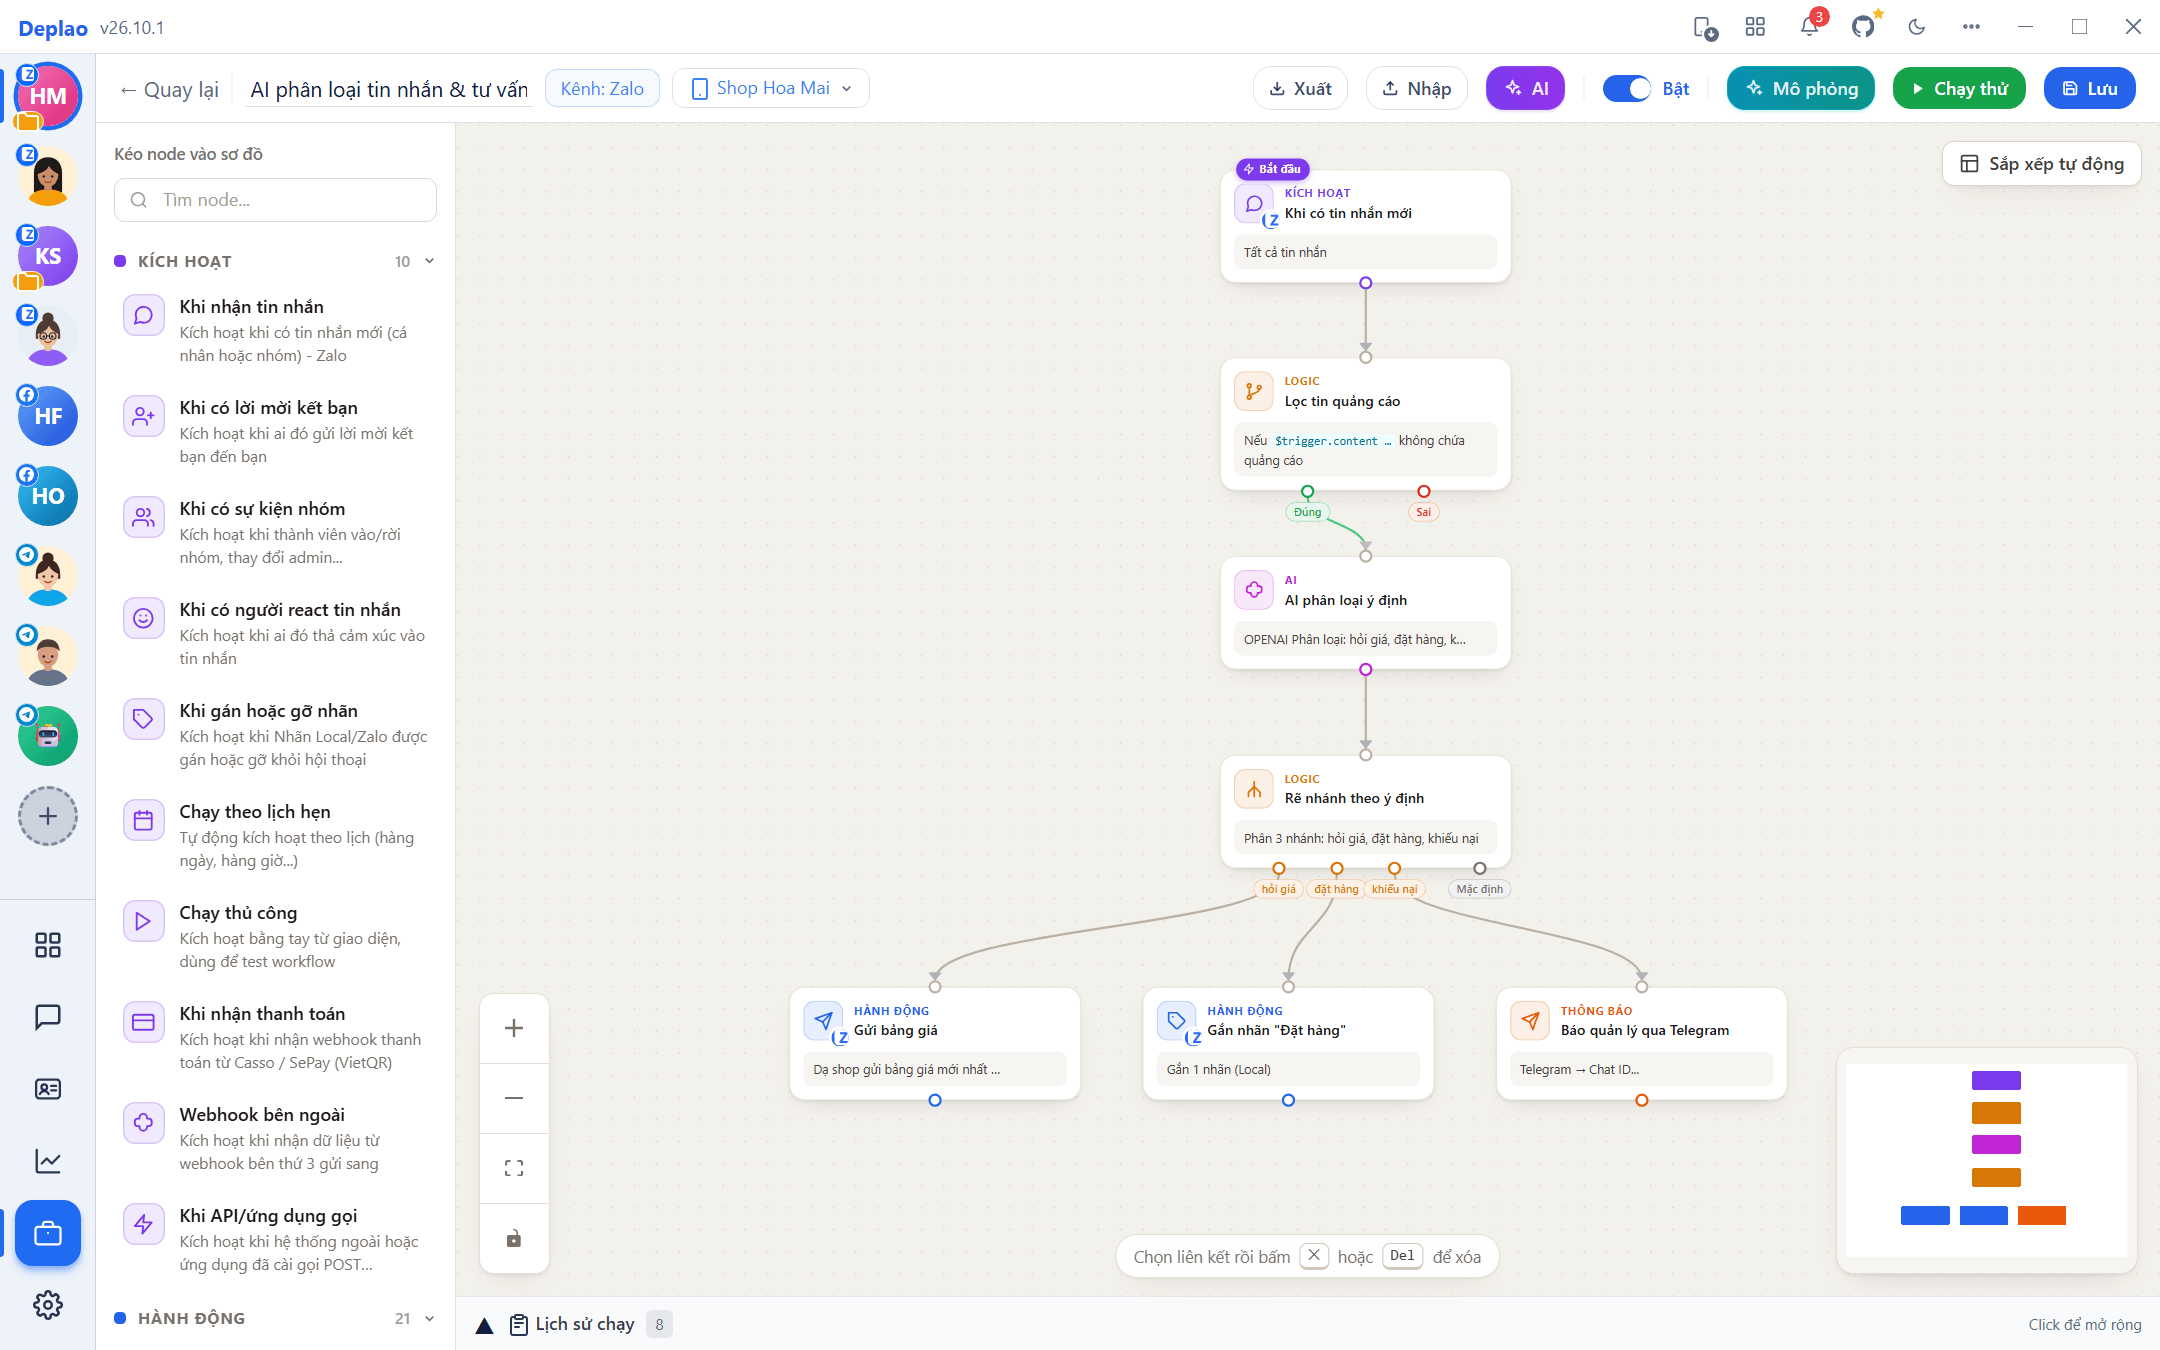
Task: Open the analytics chart icon in sidebar
Action: tap(48, 1161)
